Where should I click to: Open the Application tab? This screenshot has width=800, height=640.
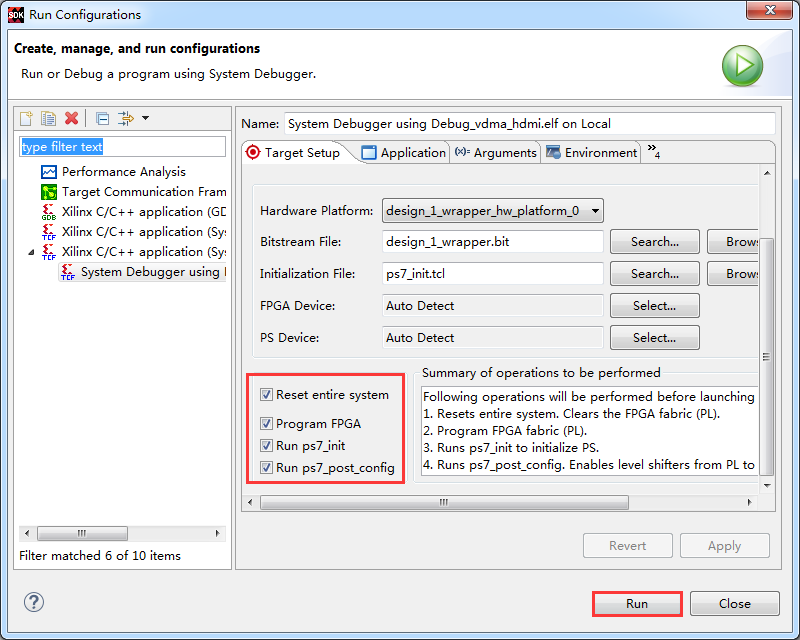(403, 153)
